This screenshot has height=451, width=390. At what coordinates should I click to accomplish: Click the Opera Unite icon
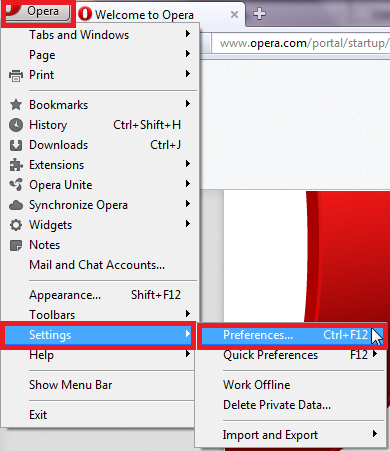16,185
